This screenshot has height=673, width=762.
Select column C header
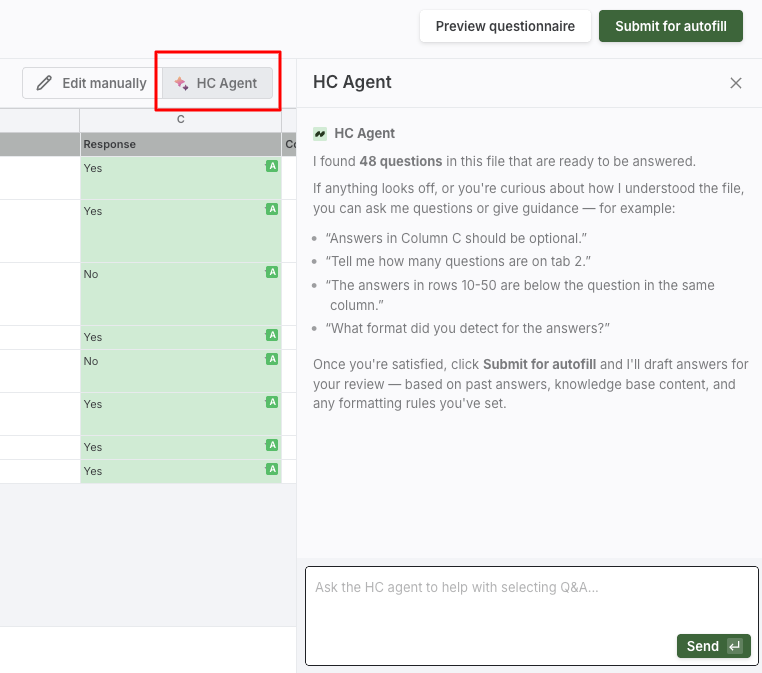[181, 120]
